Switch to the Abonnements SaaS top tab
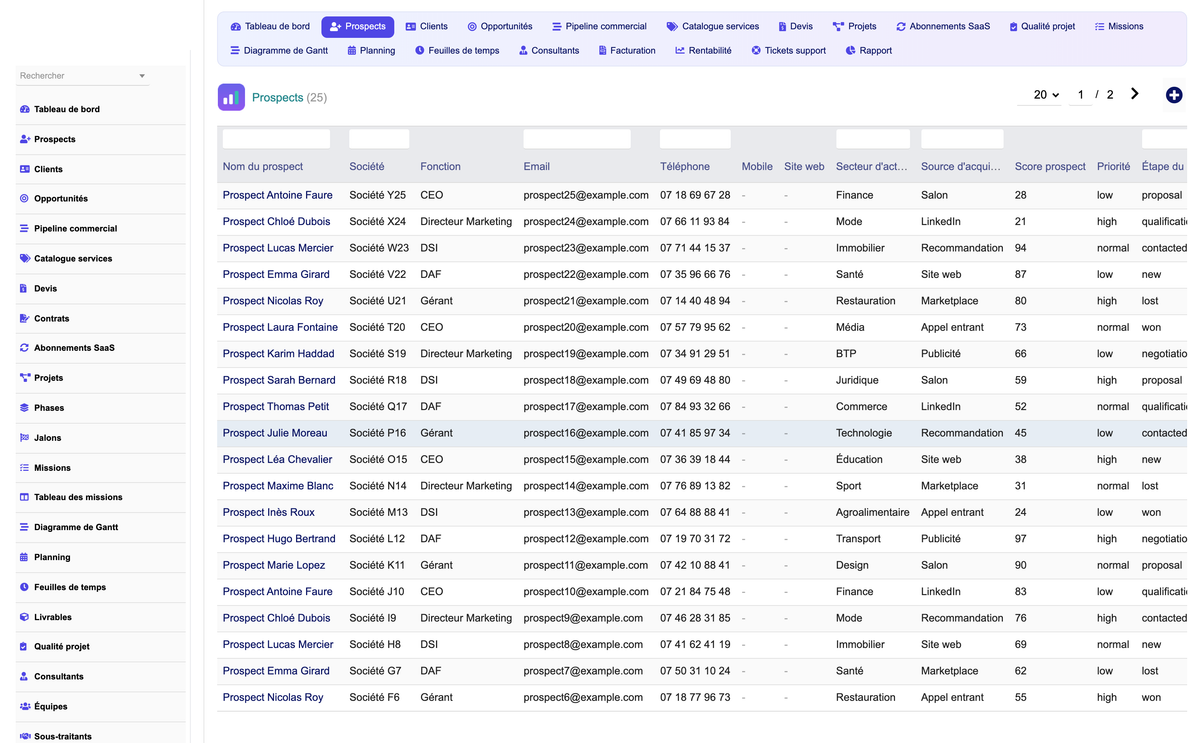Viewport: 1200px width, 743px height. tap(943, 27)
